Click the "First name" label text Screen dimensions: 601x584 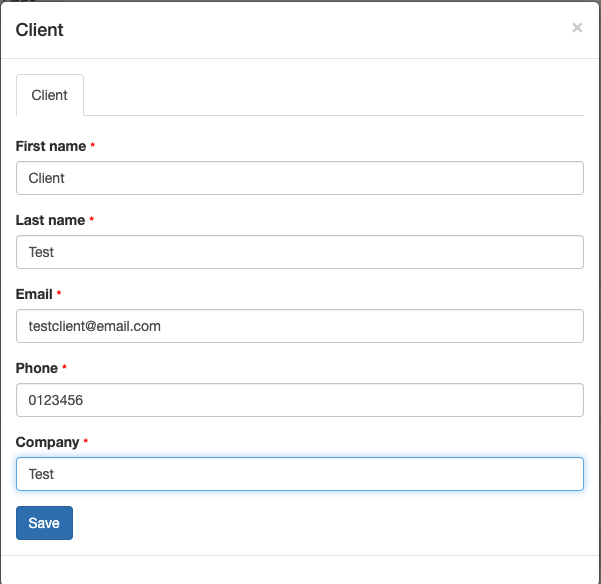51,146
